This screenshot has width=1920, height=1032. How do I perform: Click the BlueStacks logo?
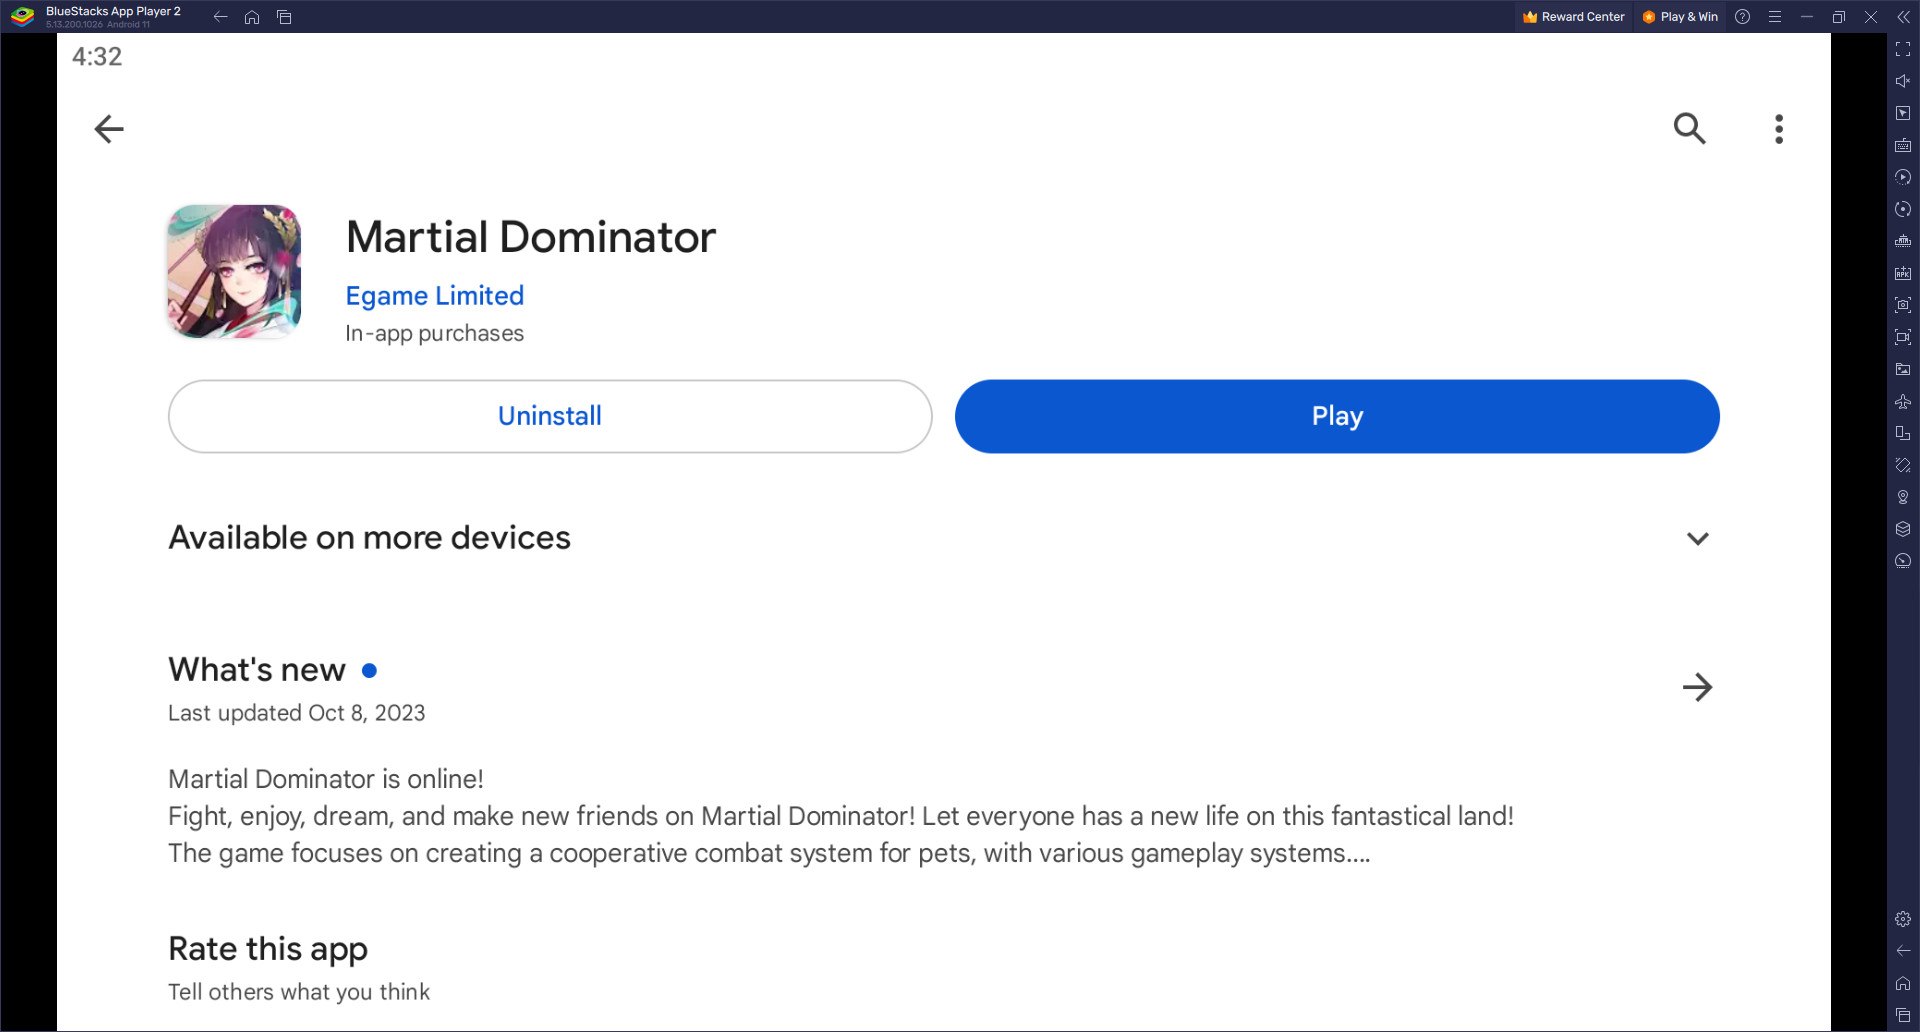pyautogui.click(x=22, y=16)
